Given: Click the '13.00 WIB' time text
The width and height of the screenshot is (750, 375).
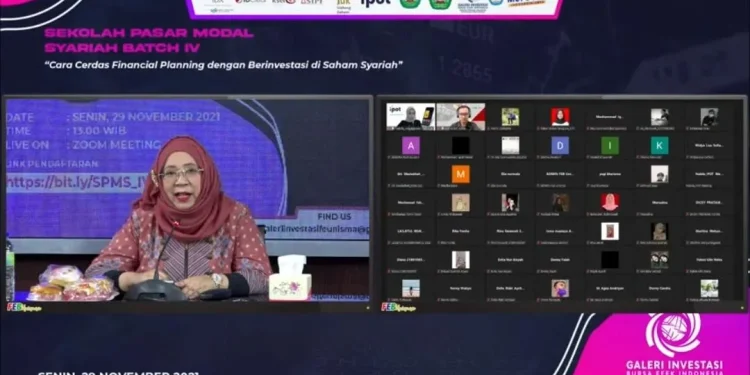Looking at the screenshot, I should [x=99, y=131].
